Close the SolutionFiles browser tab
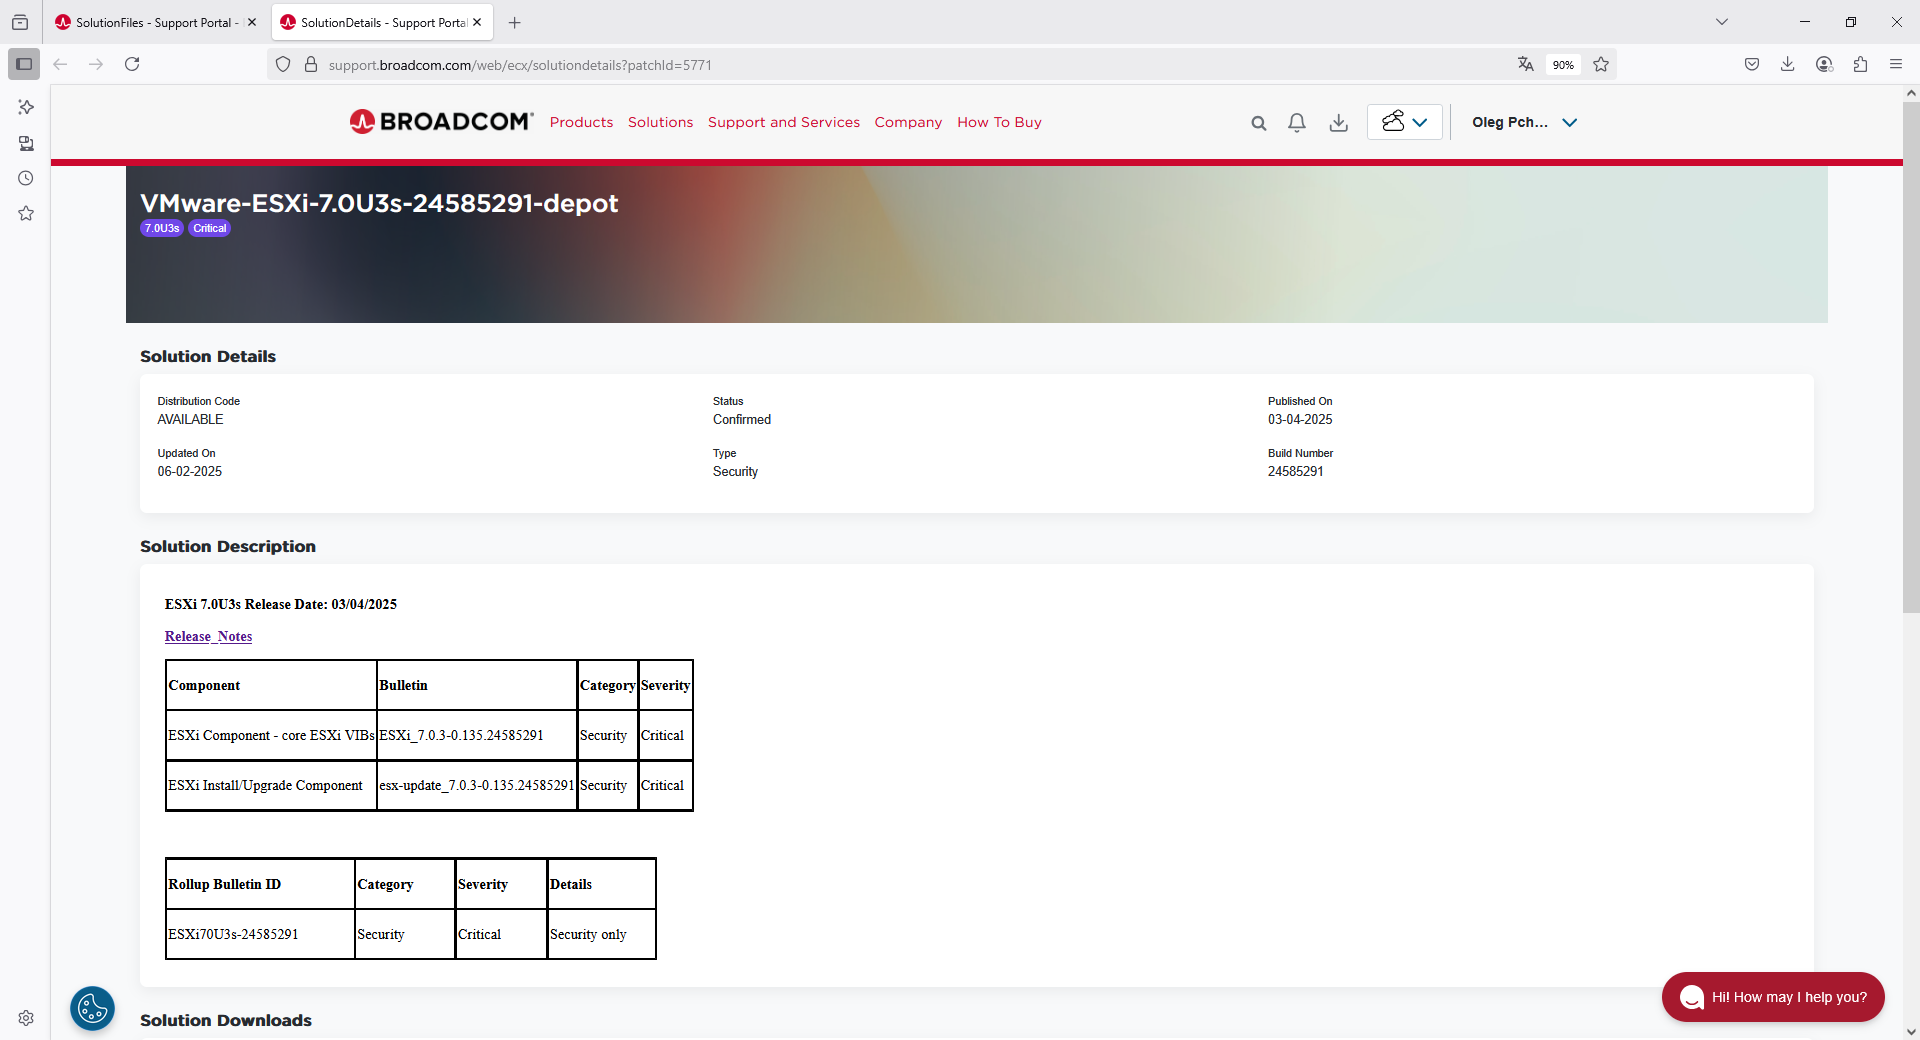Viewport: 1920px width, 1040px height. (252, 22)
